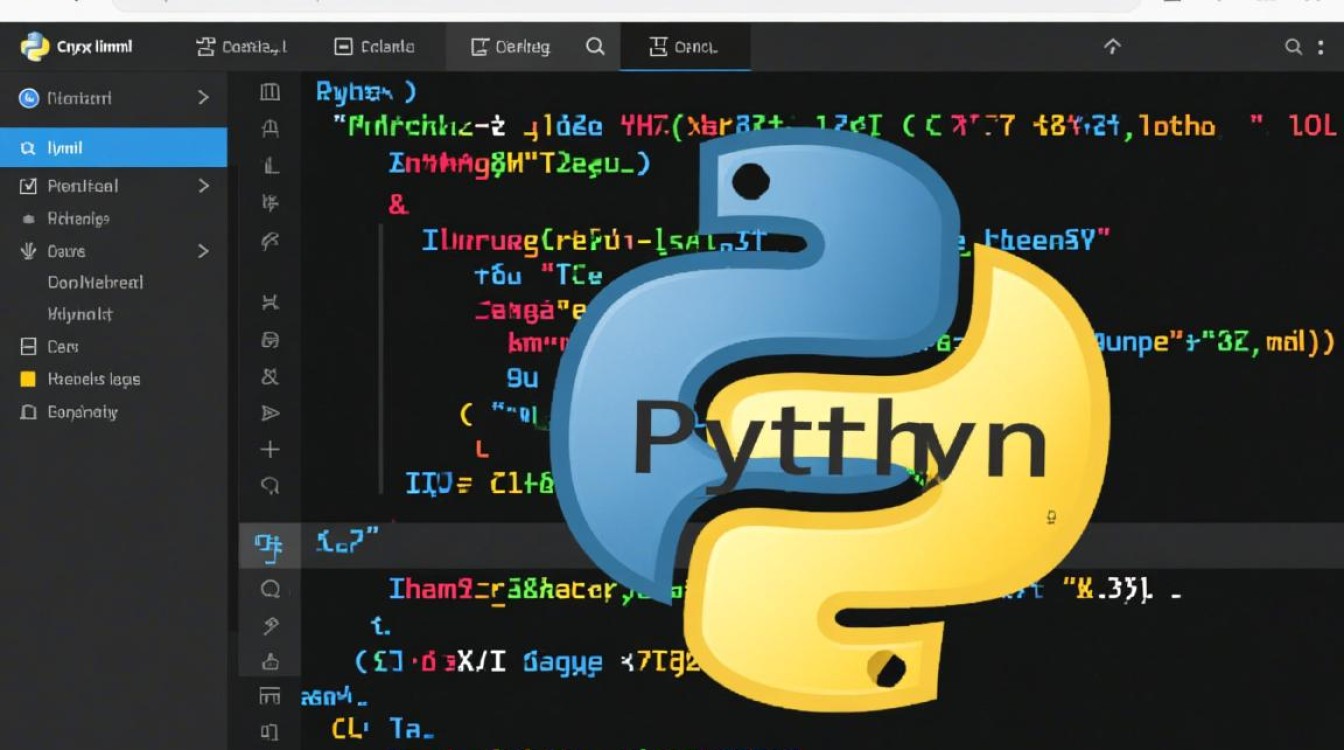1344x750 pixels.
Task: Expand the chevron on the first sidebar row
Action: pyautogui.click(x=203, y=98)
